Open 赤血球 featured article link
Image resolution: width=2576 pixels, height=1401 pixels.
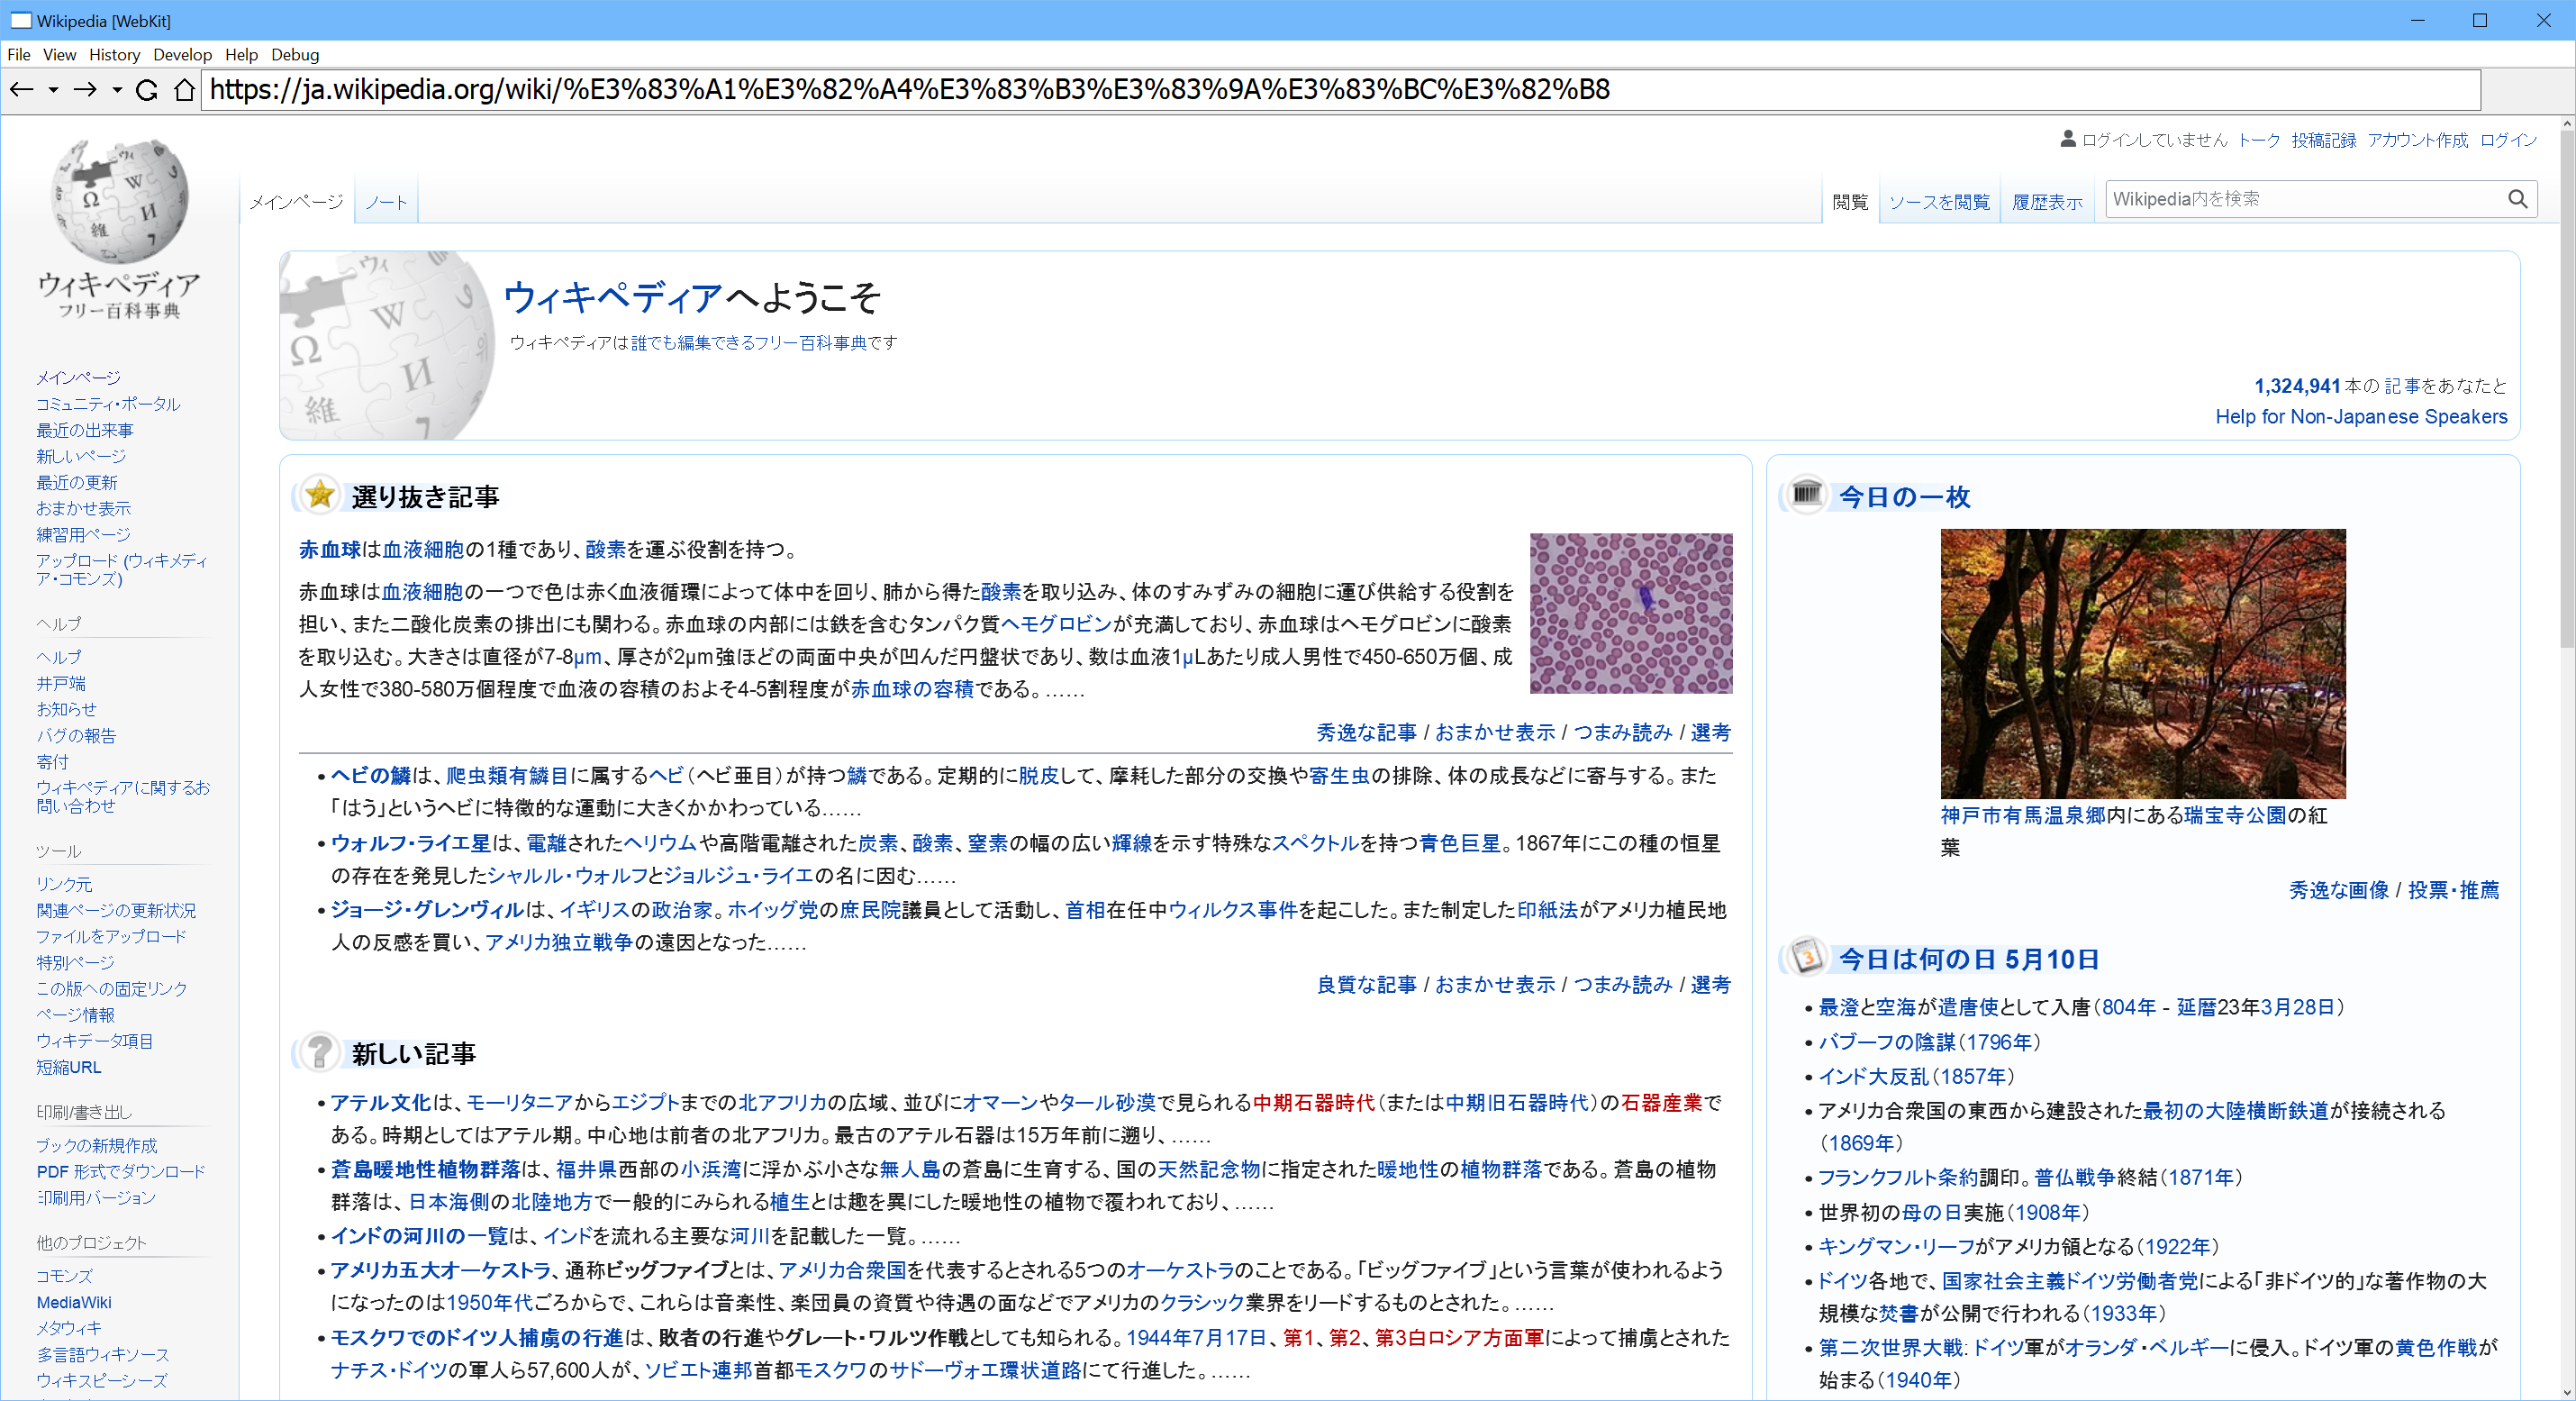(330, 549)
